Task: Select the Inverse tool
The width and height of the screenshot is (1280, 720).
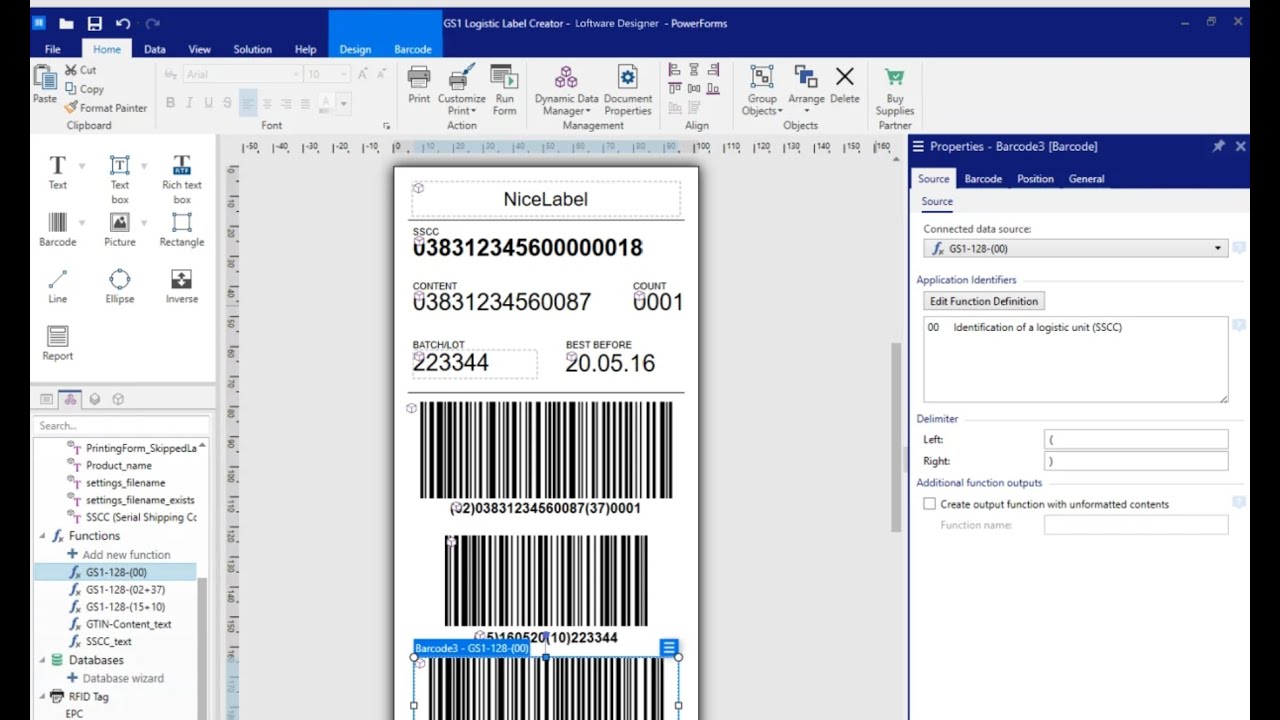Action: click(181, 287)
